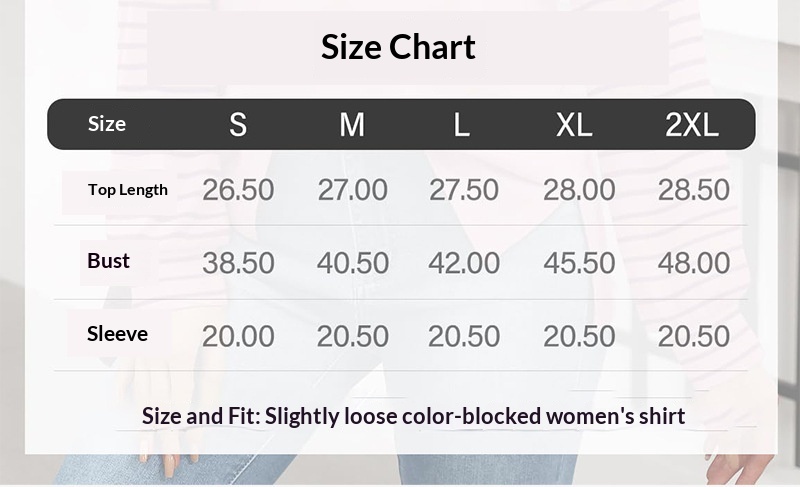
Task: Select the XL size column header
Action: tap(574, 125)
